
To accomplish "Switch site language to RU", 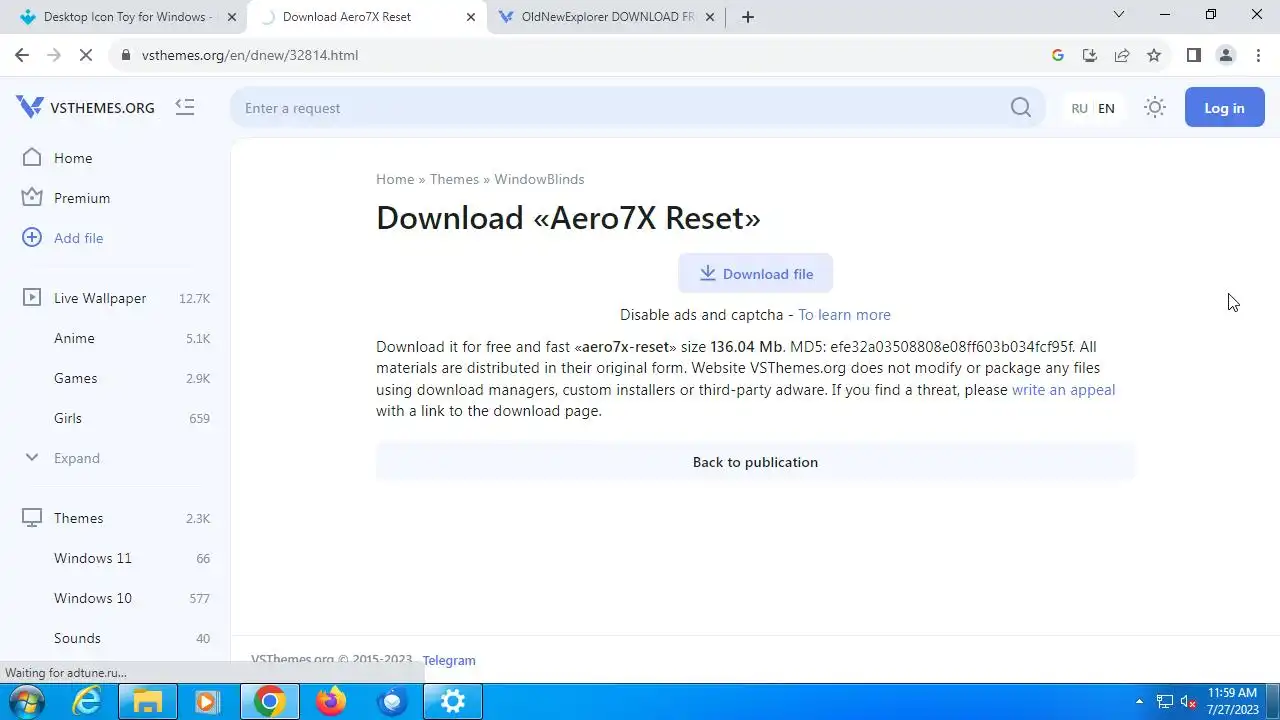I will coord(1079,108).
